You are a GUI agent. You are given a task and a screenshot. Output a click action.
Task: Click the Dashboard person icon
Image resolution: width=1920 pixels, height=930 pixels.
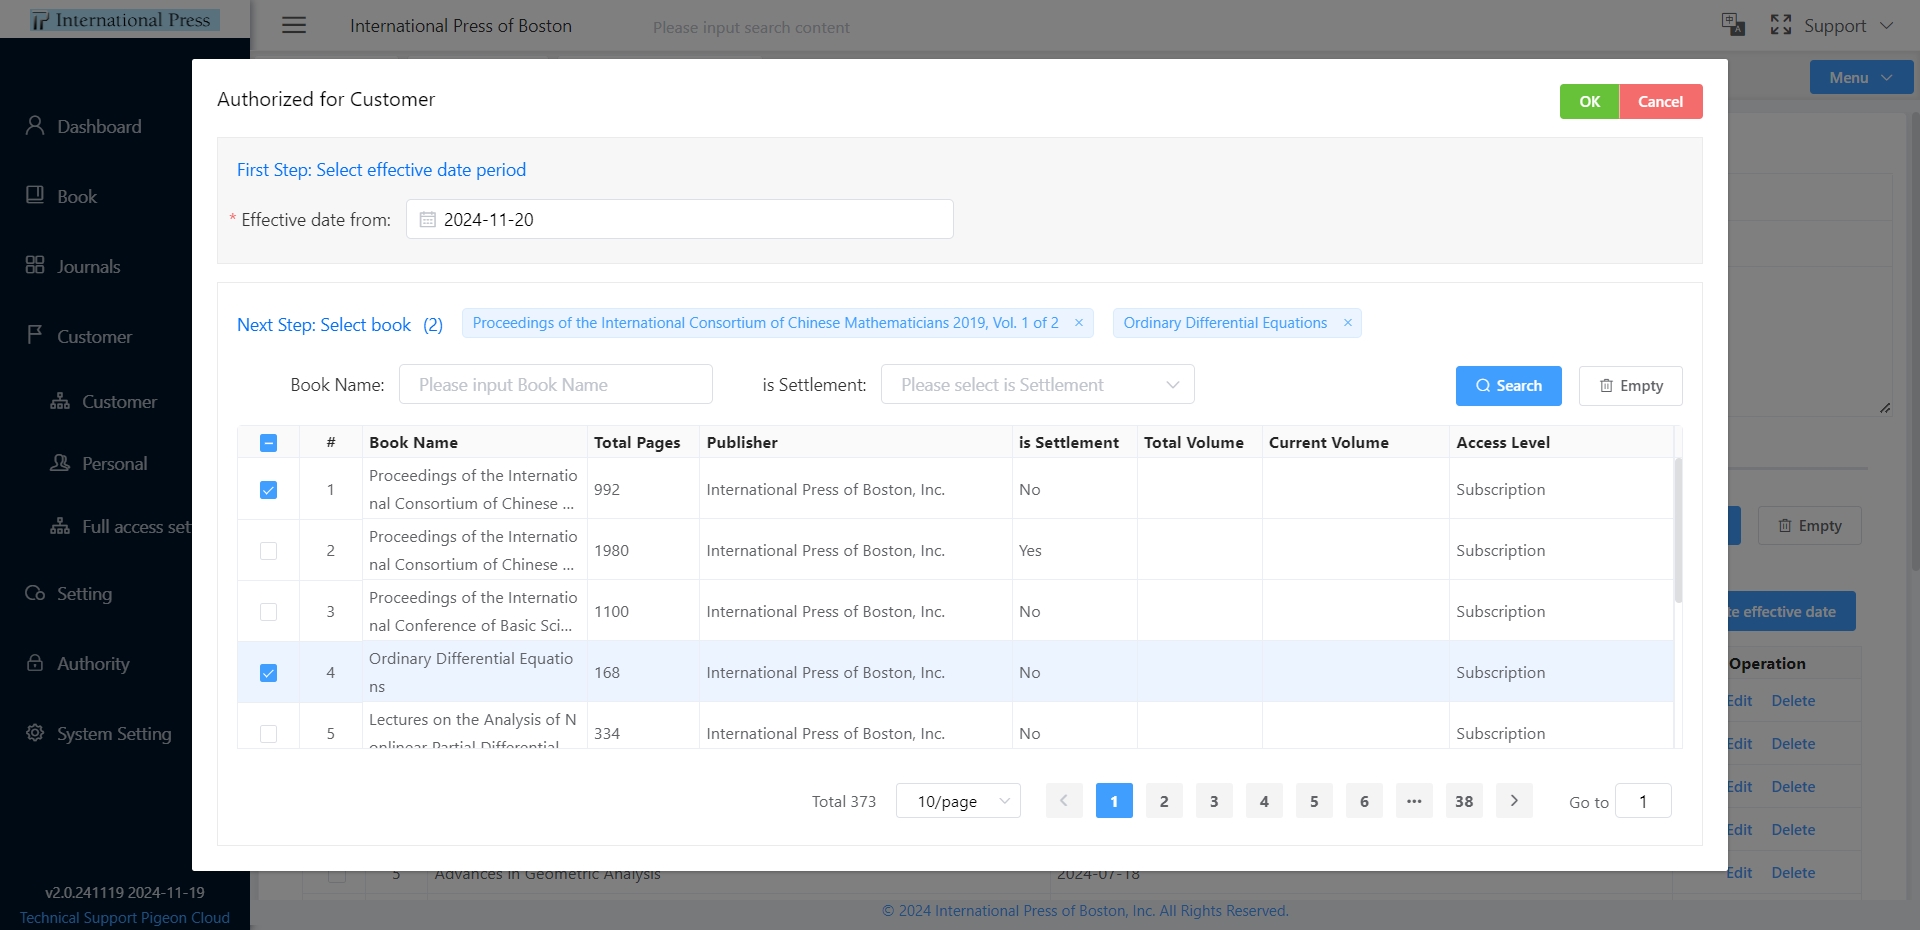(x=35, y=125)
